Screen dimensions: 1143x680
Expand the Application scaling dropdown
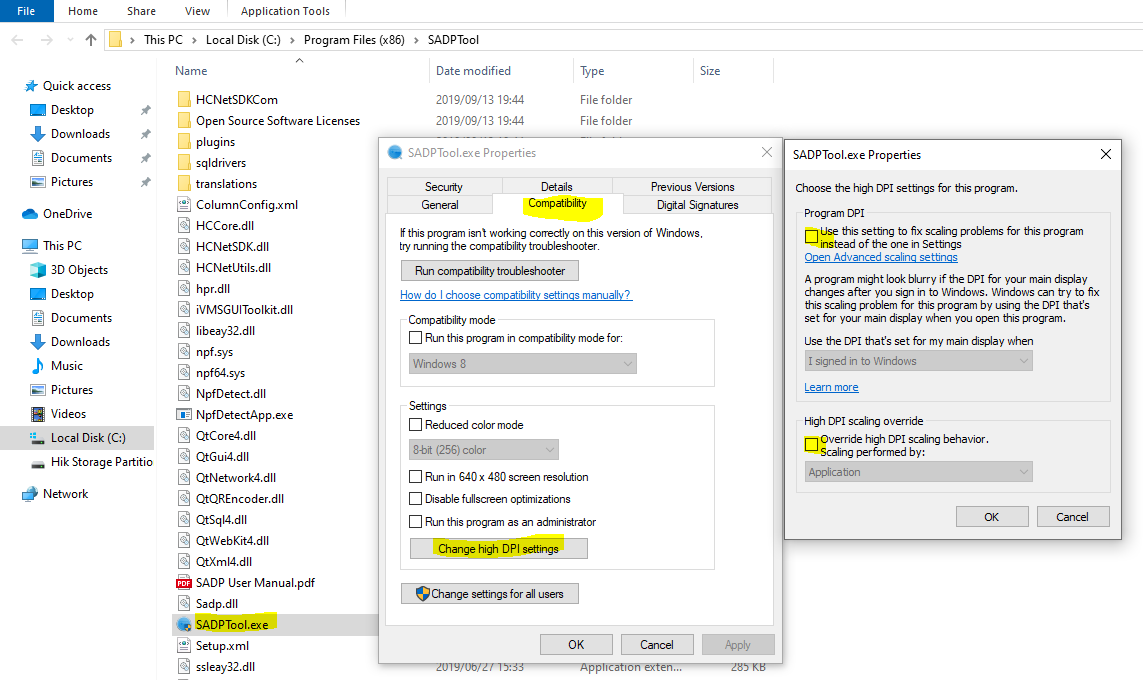(x=919, y=472)
